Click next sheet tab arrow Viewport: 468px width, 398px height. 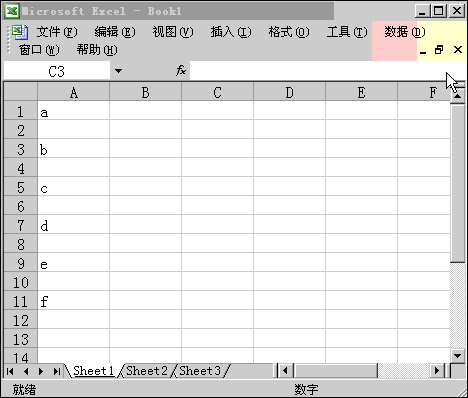pyautogui.click(x=41, y=371)
